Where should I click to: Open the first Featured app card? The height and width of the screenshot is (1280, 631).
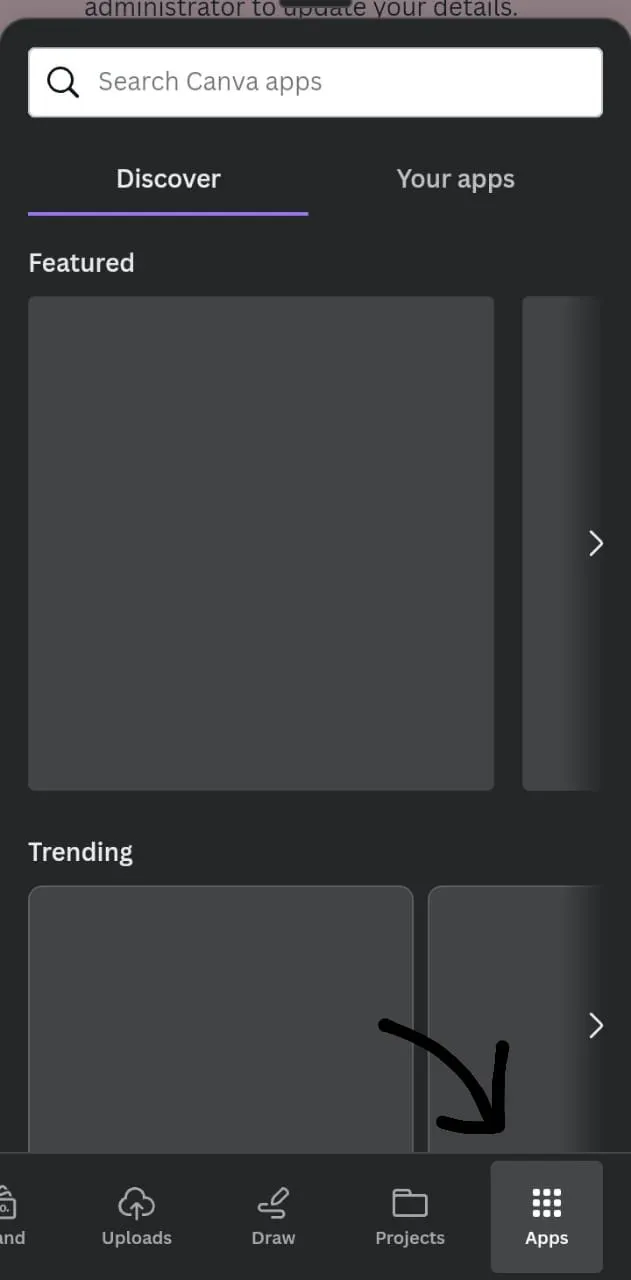tap(261, 543)
